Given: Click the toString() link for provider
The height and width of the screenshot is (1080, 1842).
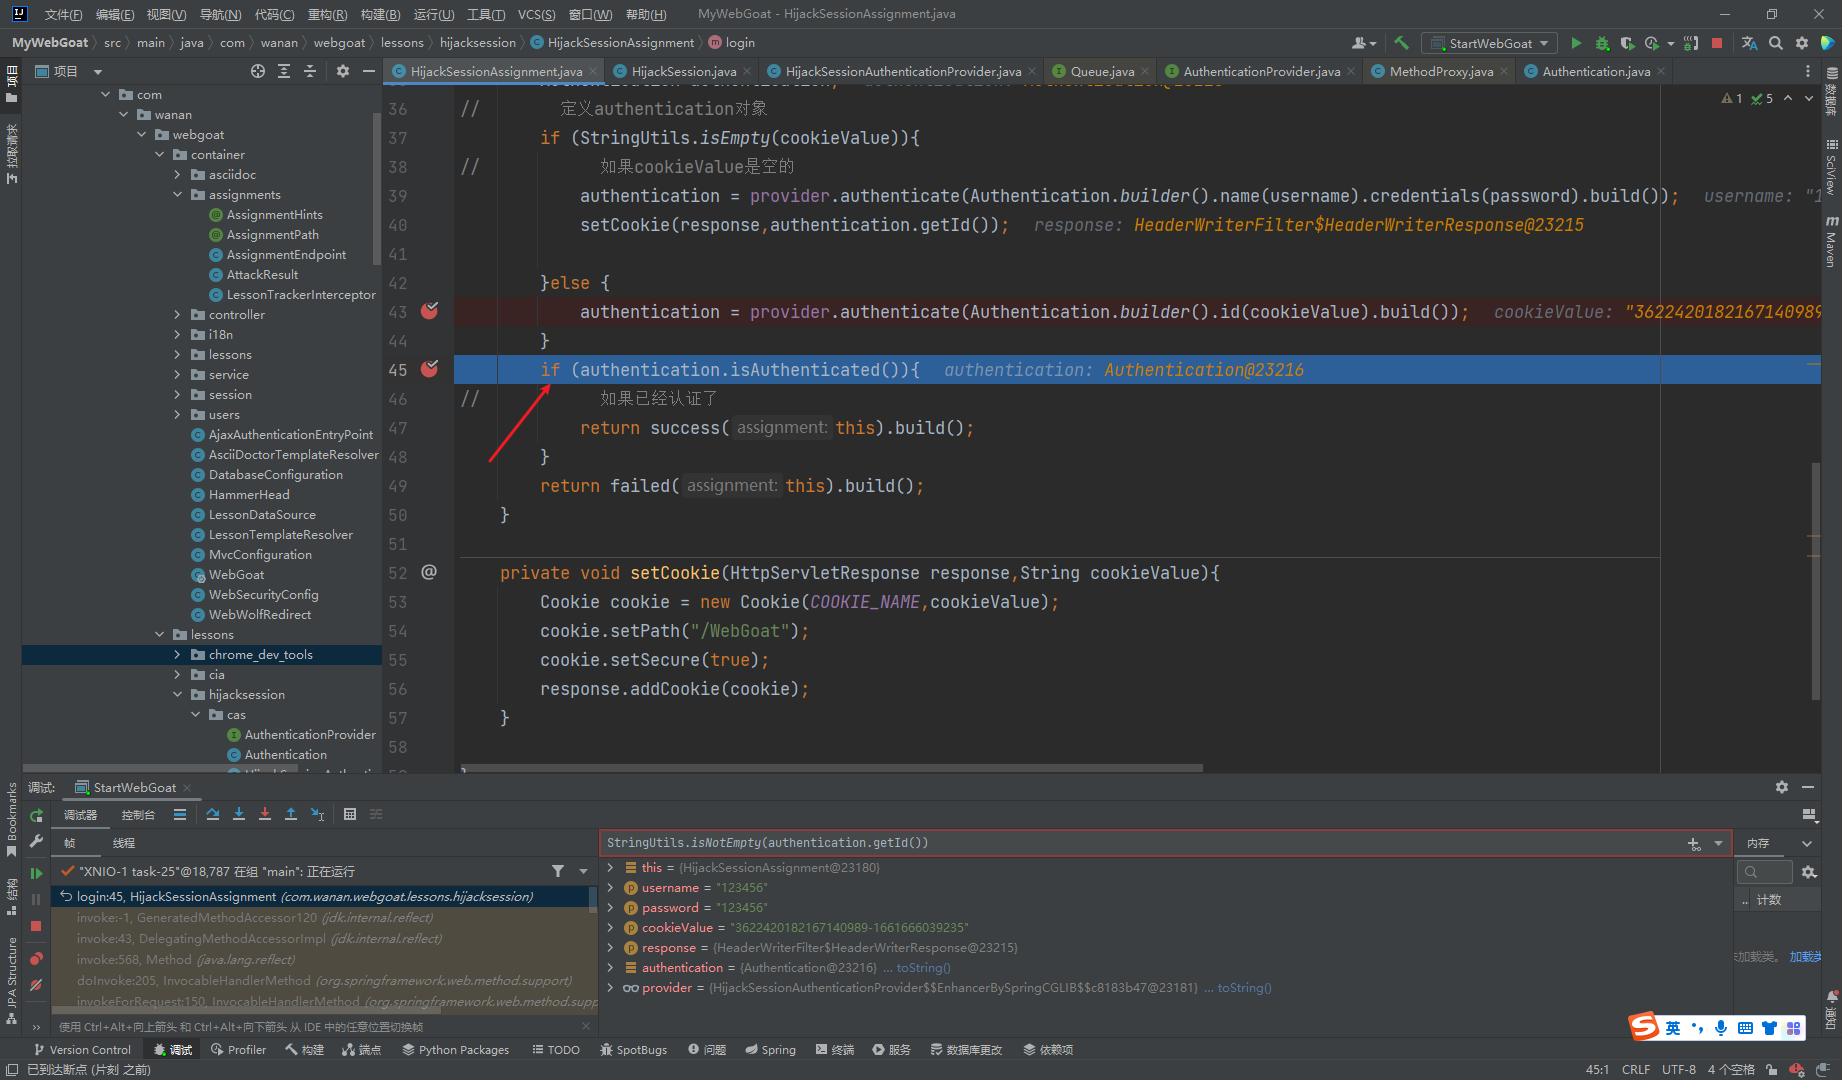Looking at the screenshot, I should [x=1244, y=987].
